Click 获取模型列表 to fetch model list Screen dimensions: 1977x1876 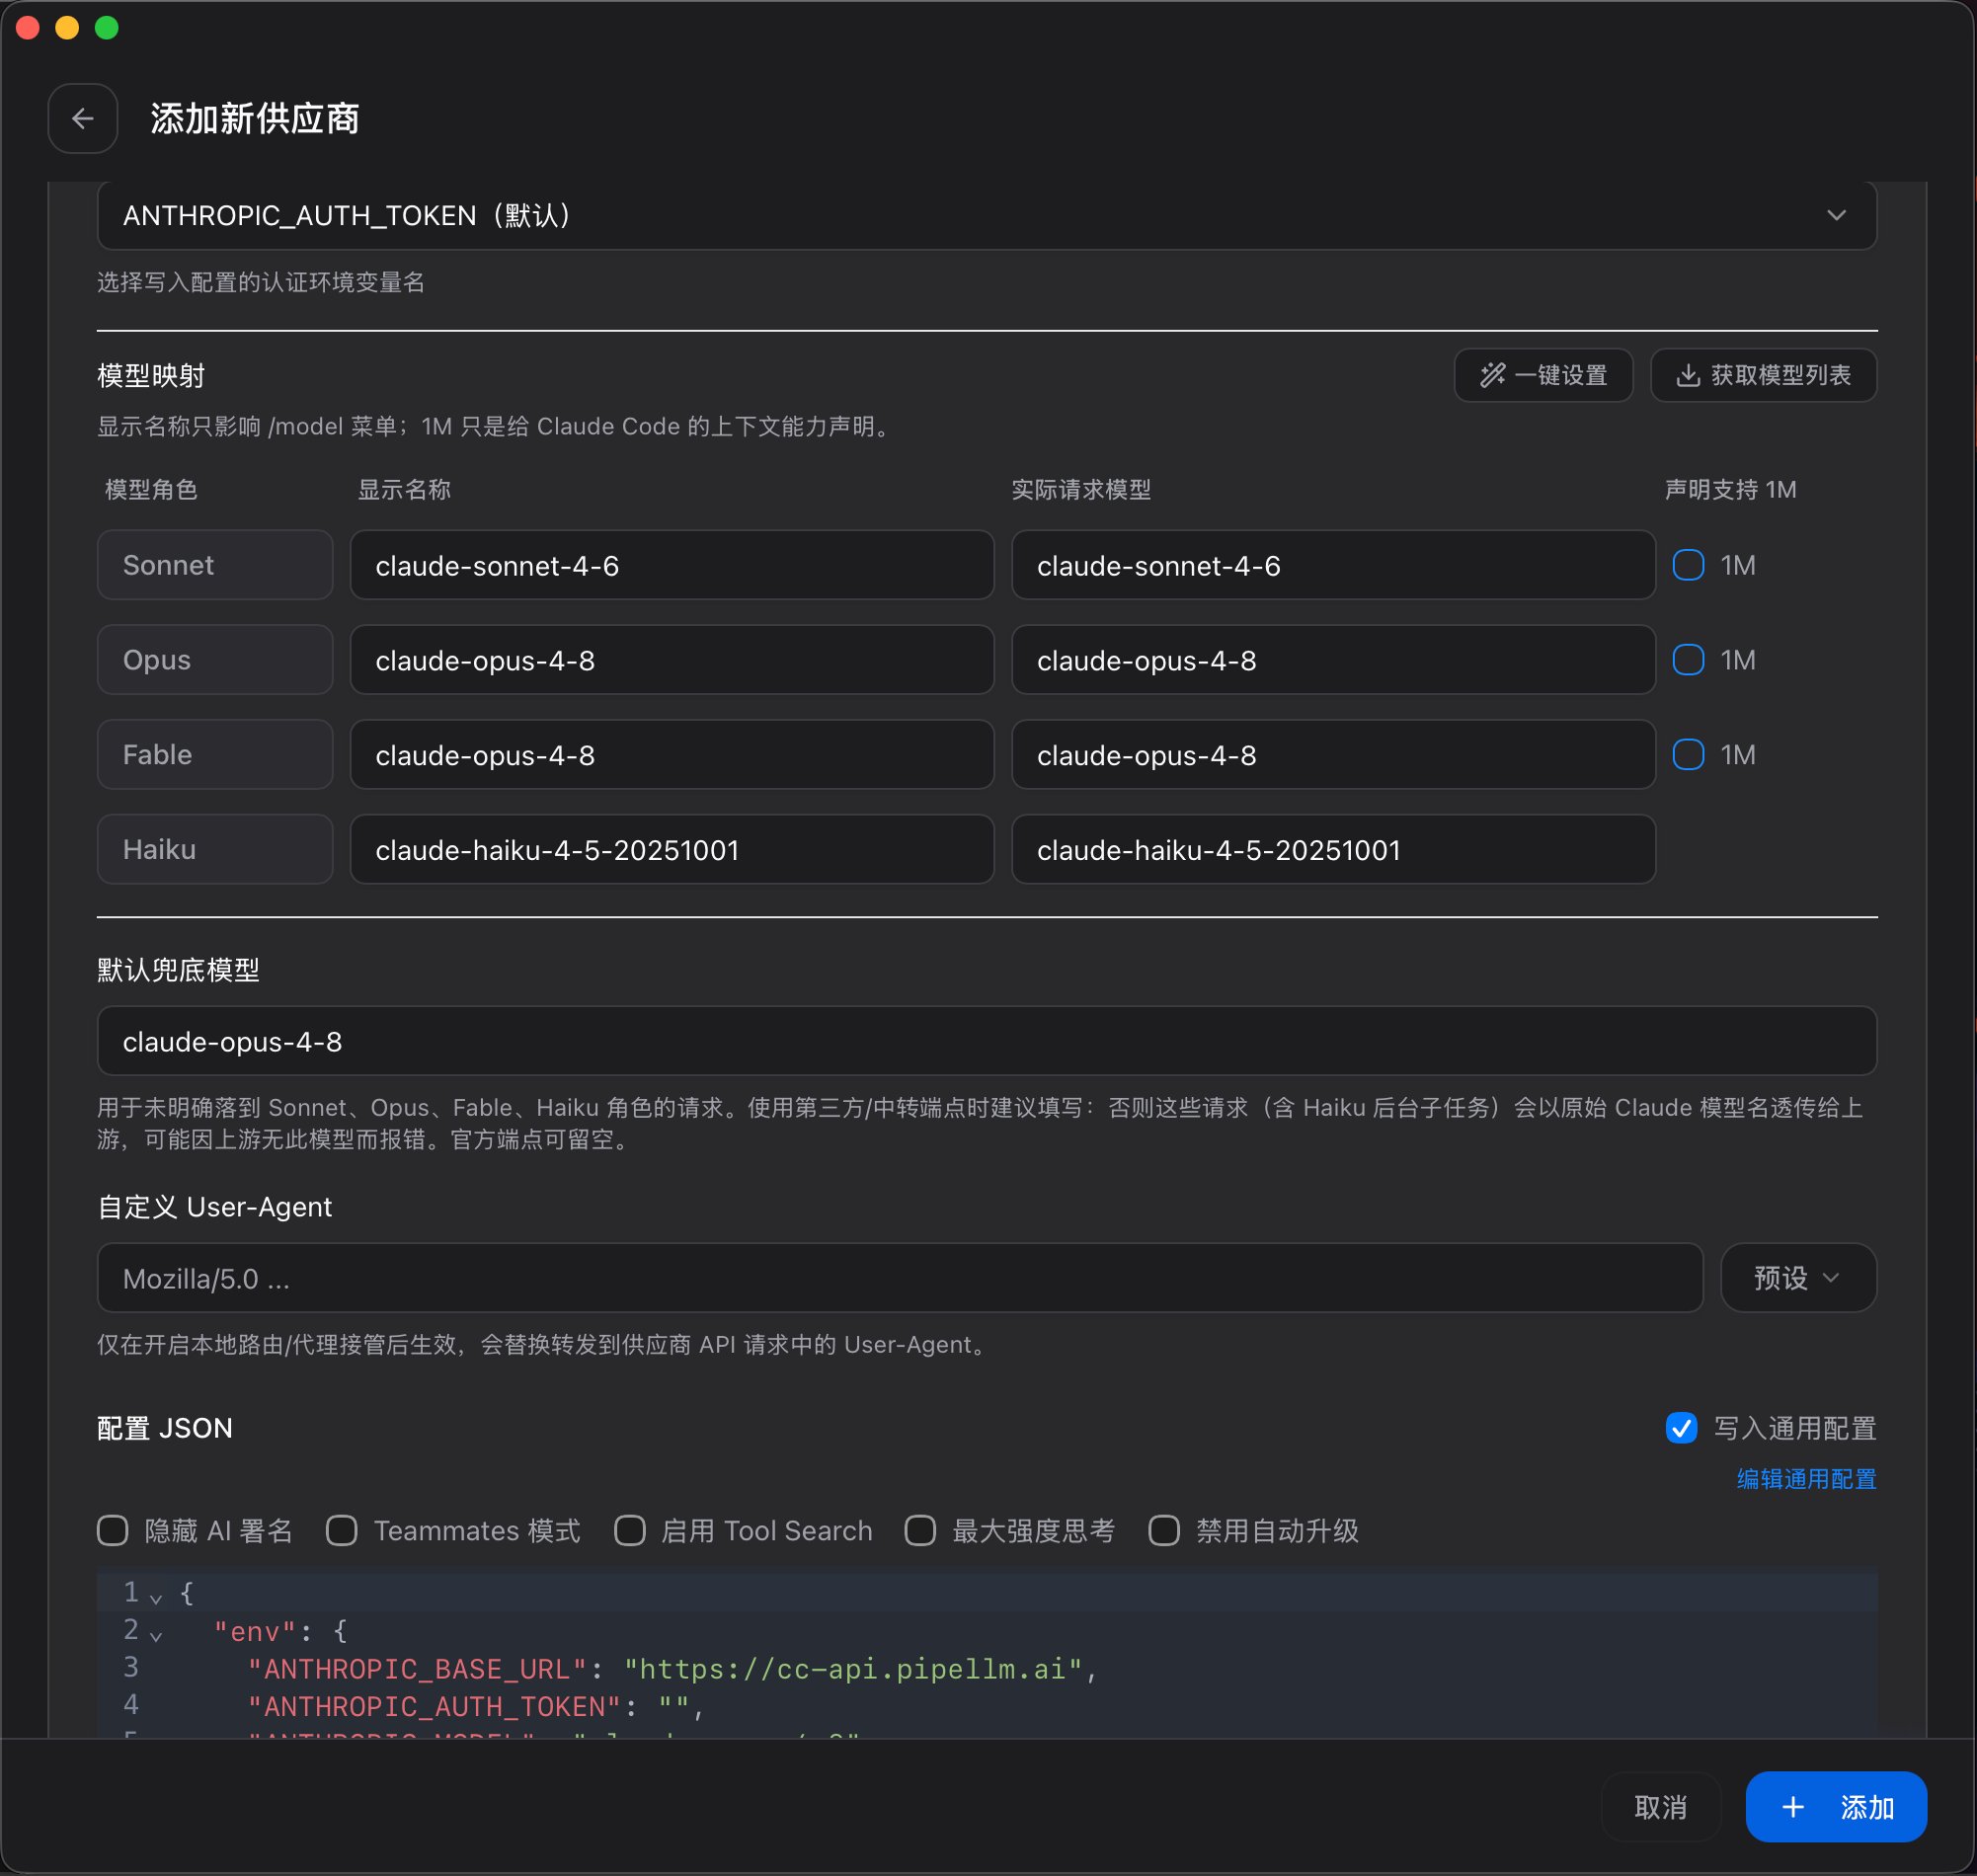click(x=1763, y=375)
